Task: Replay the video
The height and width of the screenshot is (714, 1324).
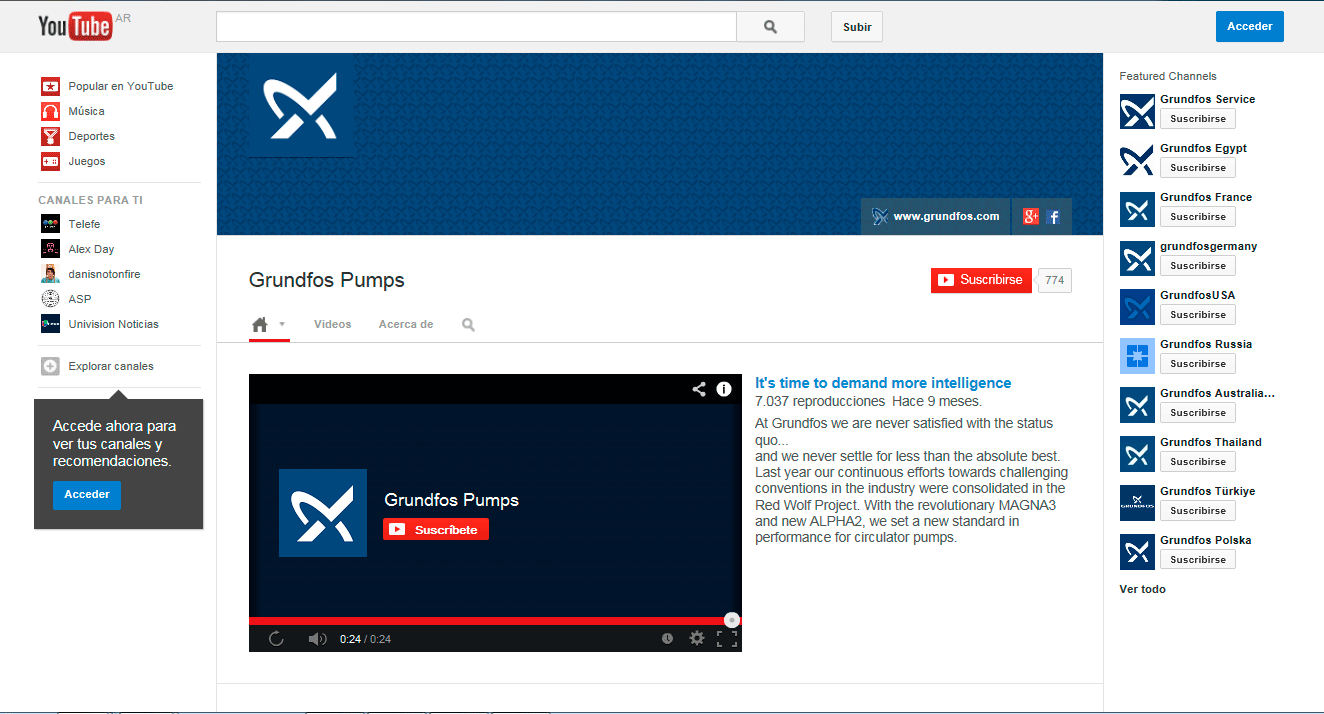Action: 276,638
